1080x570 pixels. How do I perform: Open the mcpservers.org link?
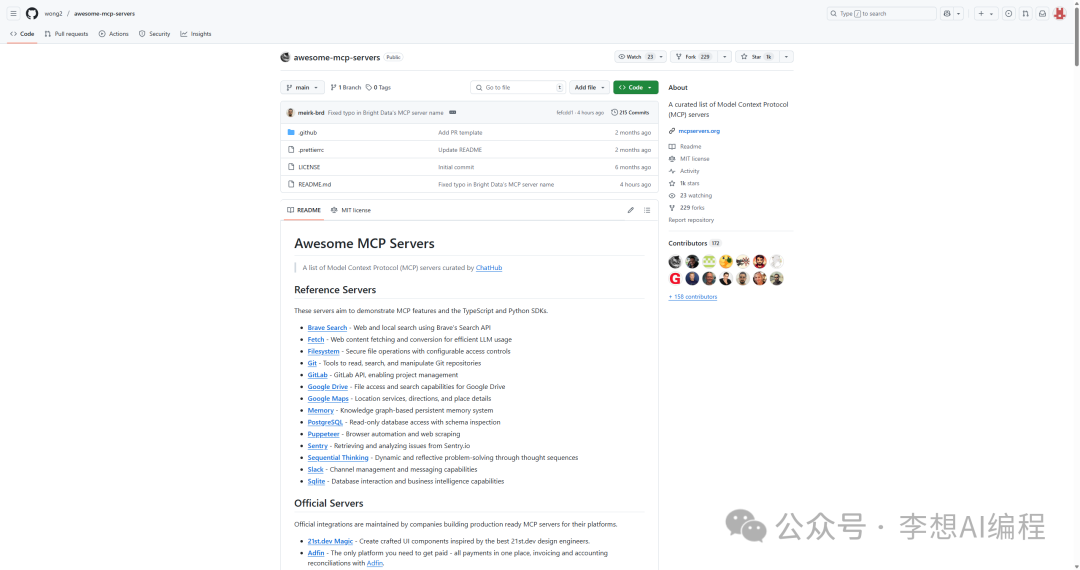698,131
